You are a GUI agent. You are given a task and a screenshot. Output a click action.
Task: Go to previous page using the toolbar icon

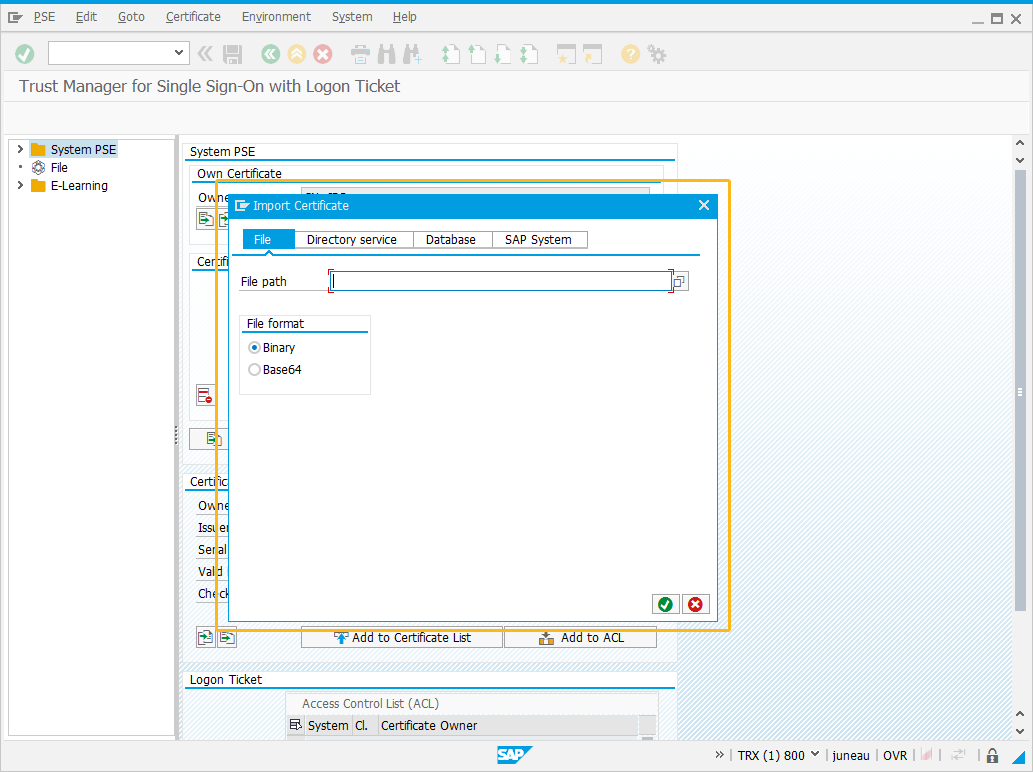pyautogui.click(x=477, y=54)
